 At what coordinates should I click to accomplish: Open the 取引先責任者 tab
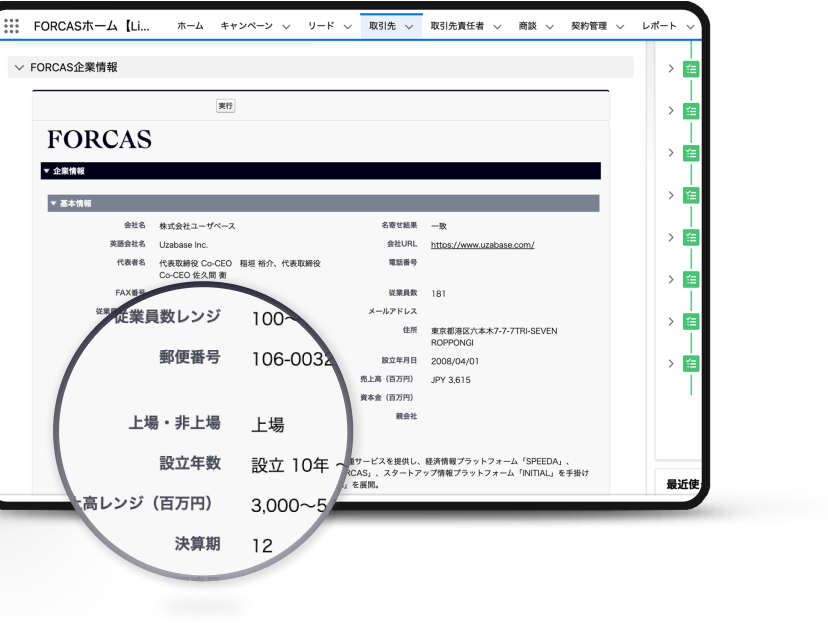(457, 26)
